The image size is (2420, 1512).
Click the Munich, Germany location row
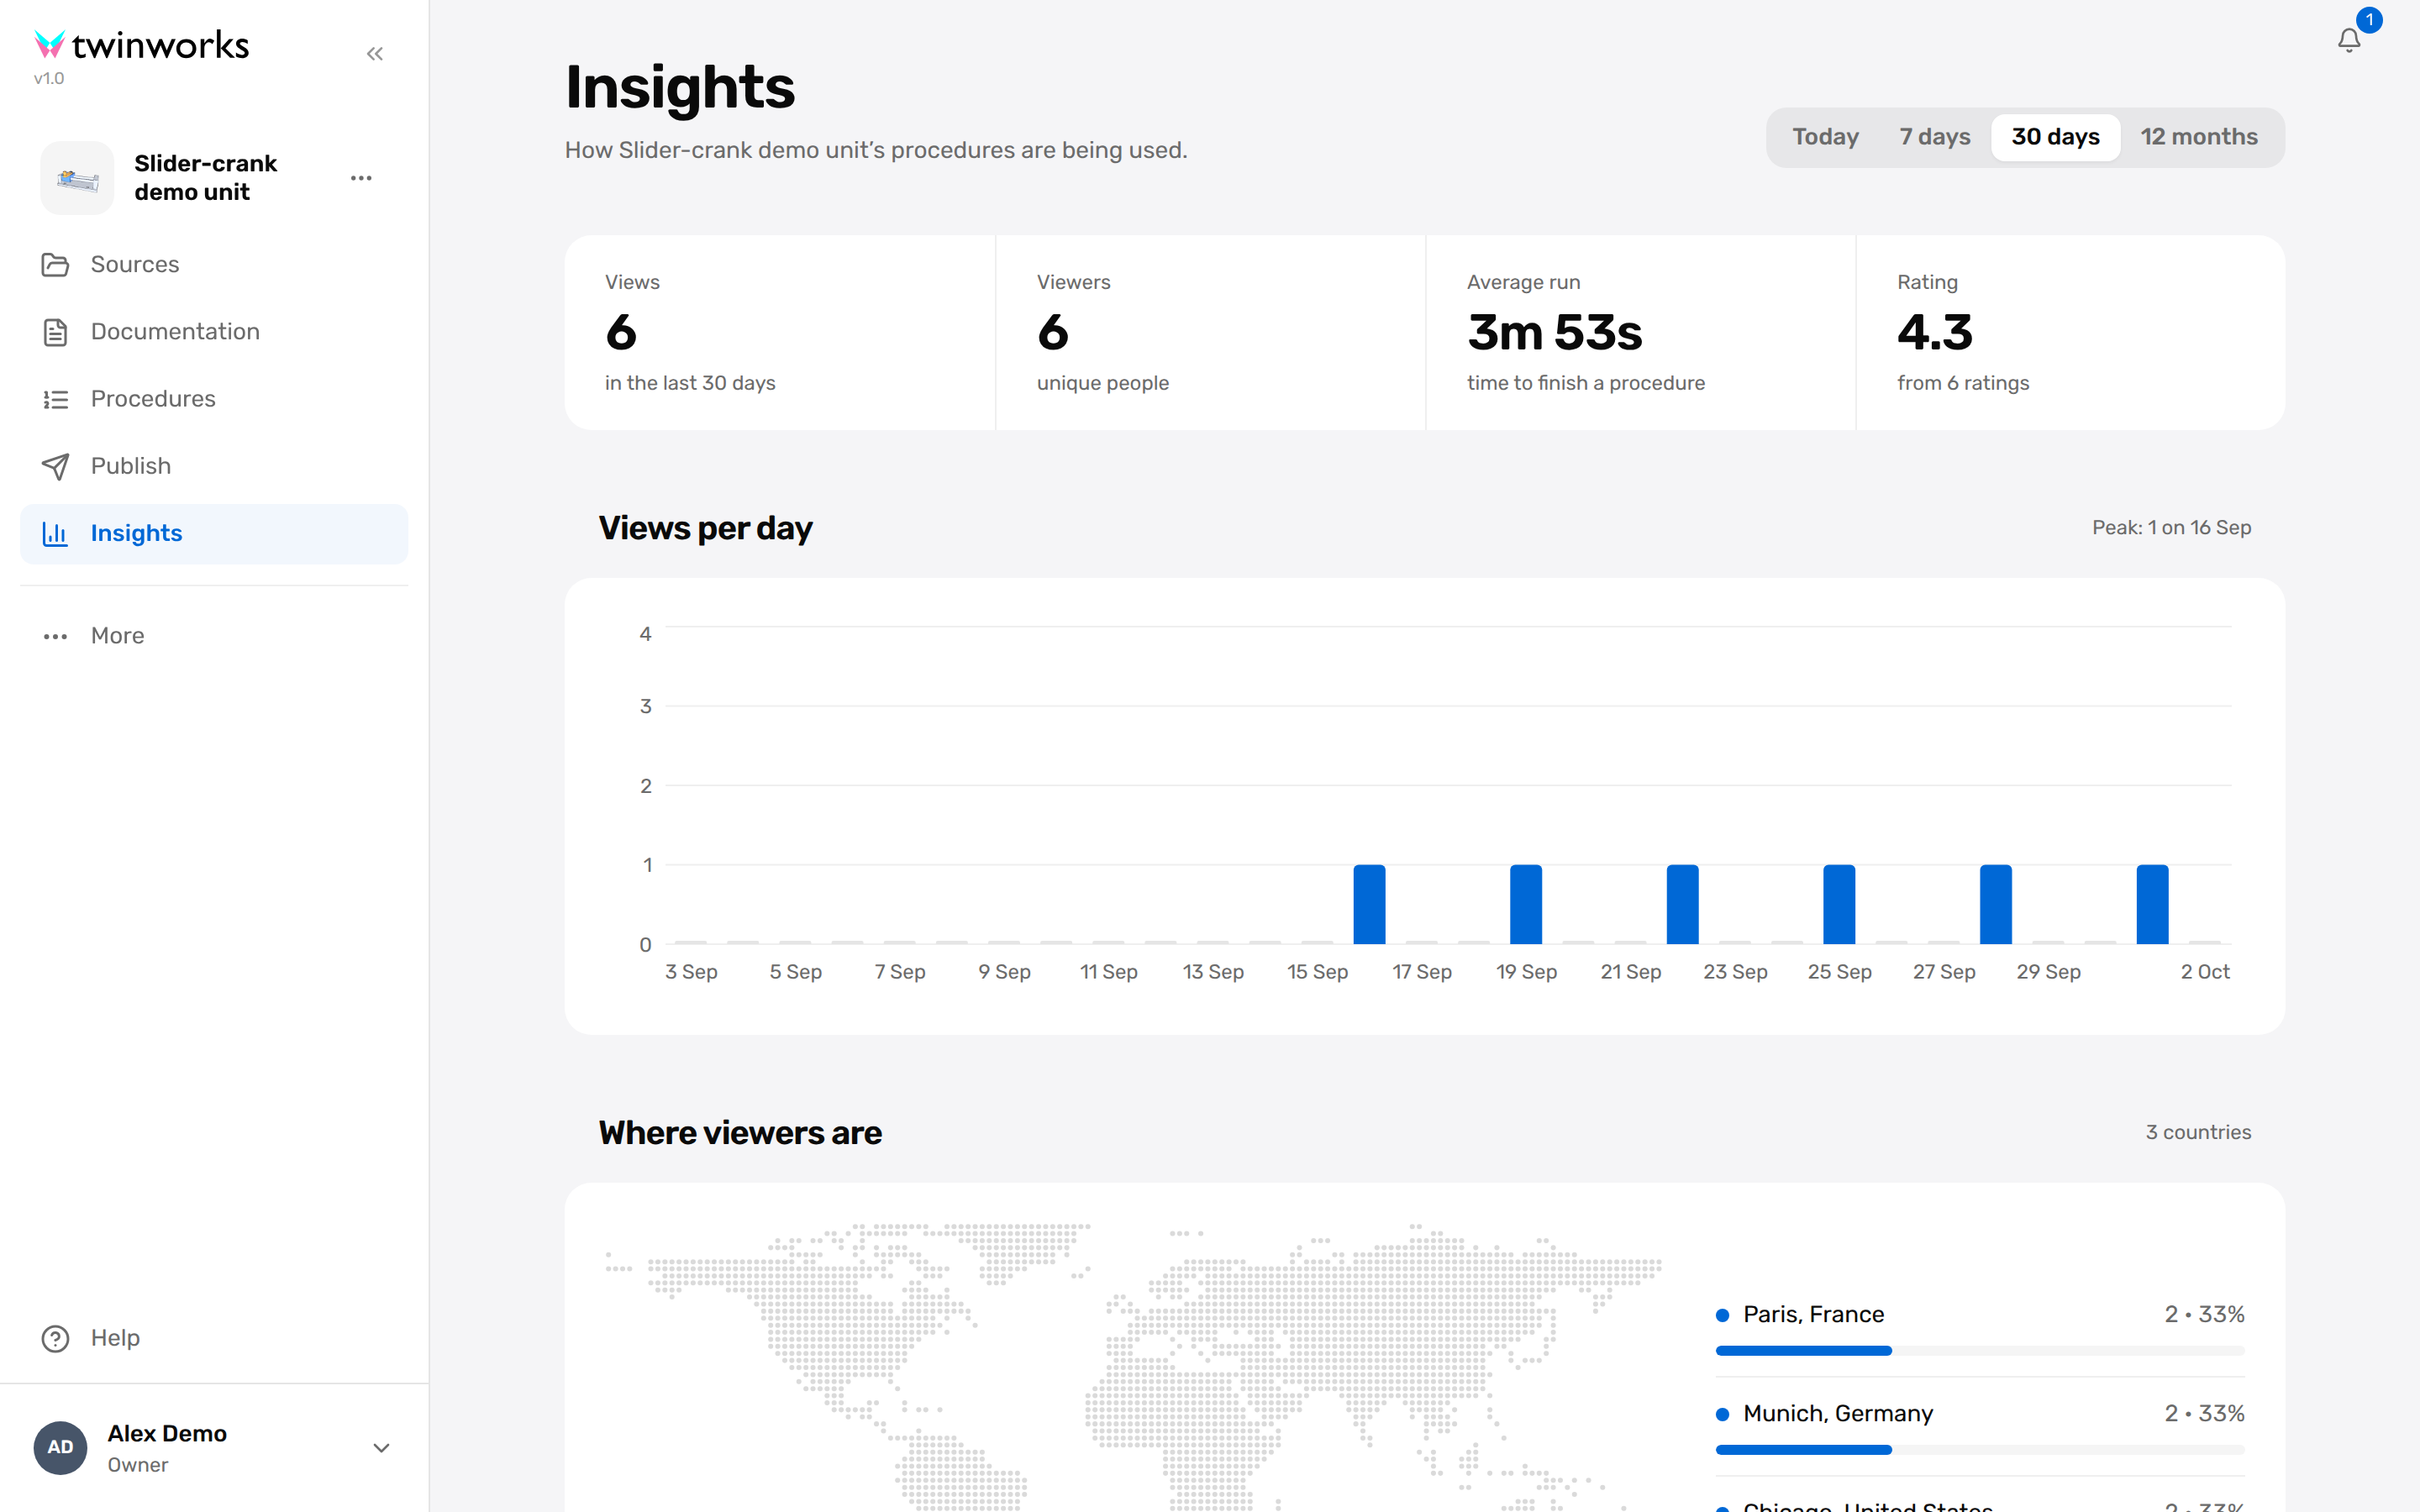coord(1979,1427)
